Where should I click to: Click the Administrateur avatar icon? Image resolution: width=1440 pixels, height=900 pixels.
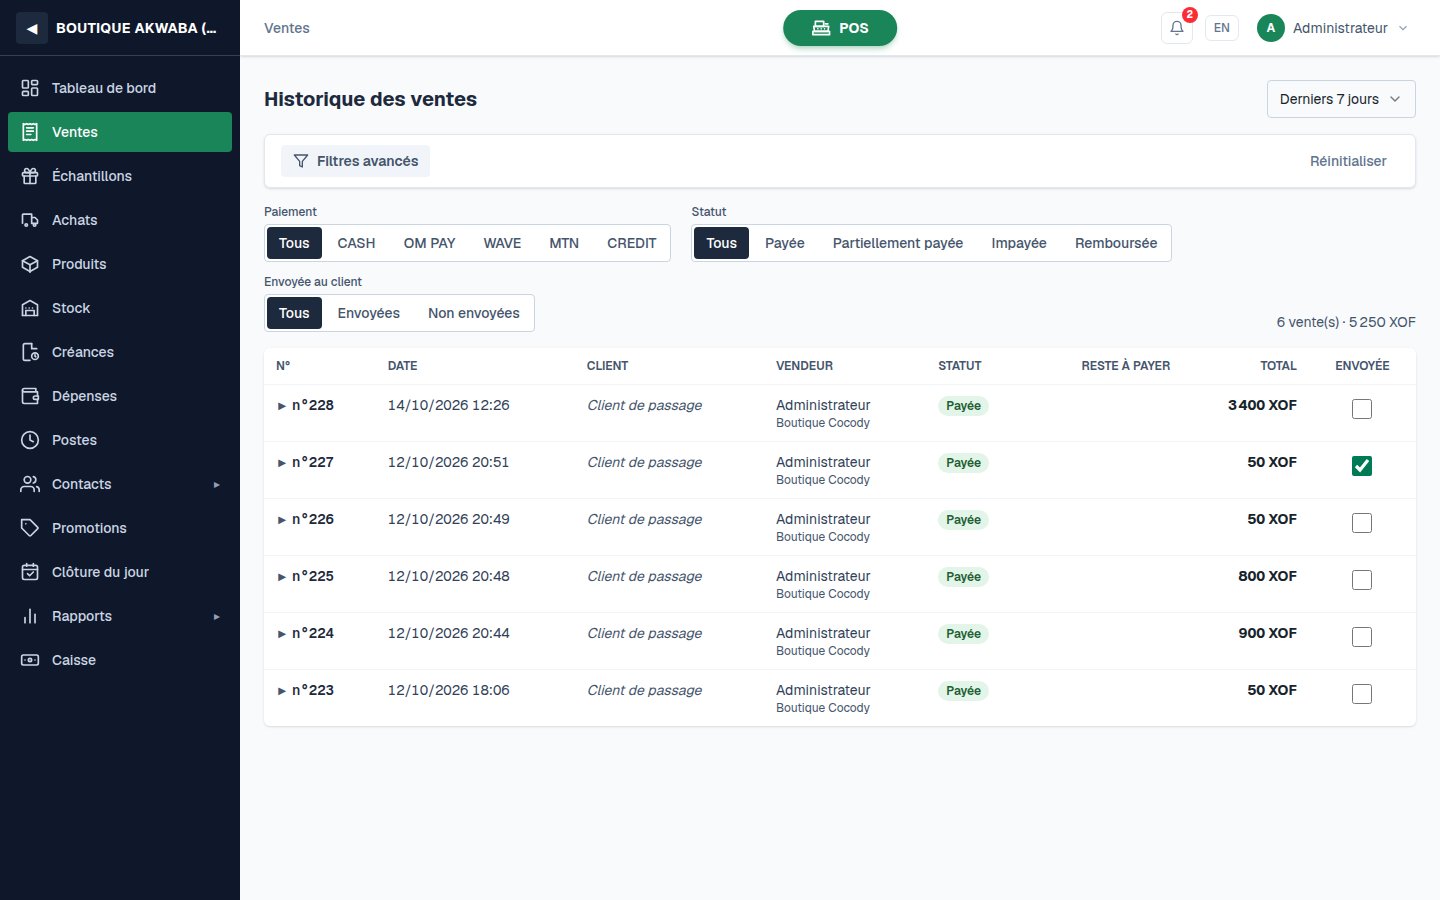click(1271, 28)
